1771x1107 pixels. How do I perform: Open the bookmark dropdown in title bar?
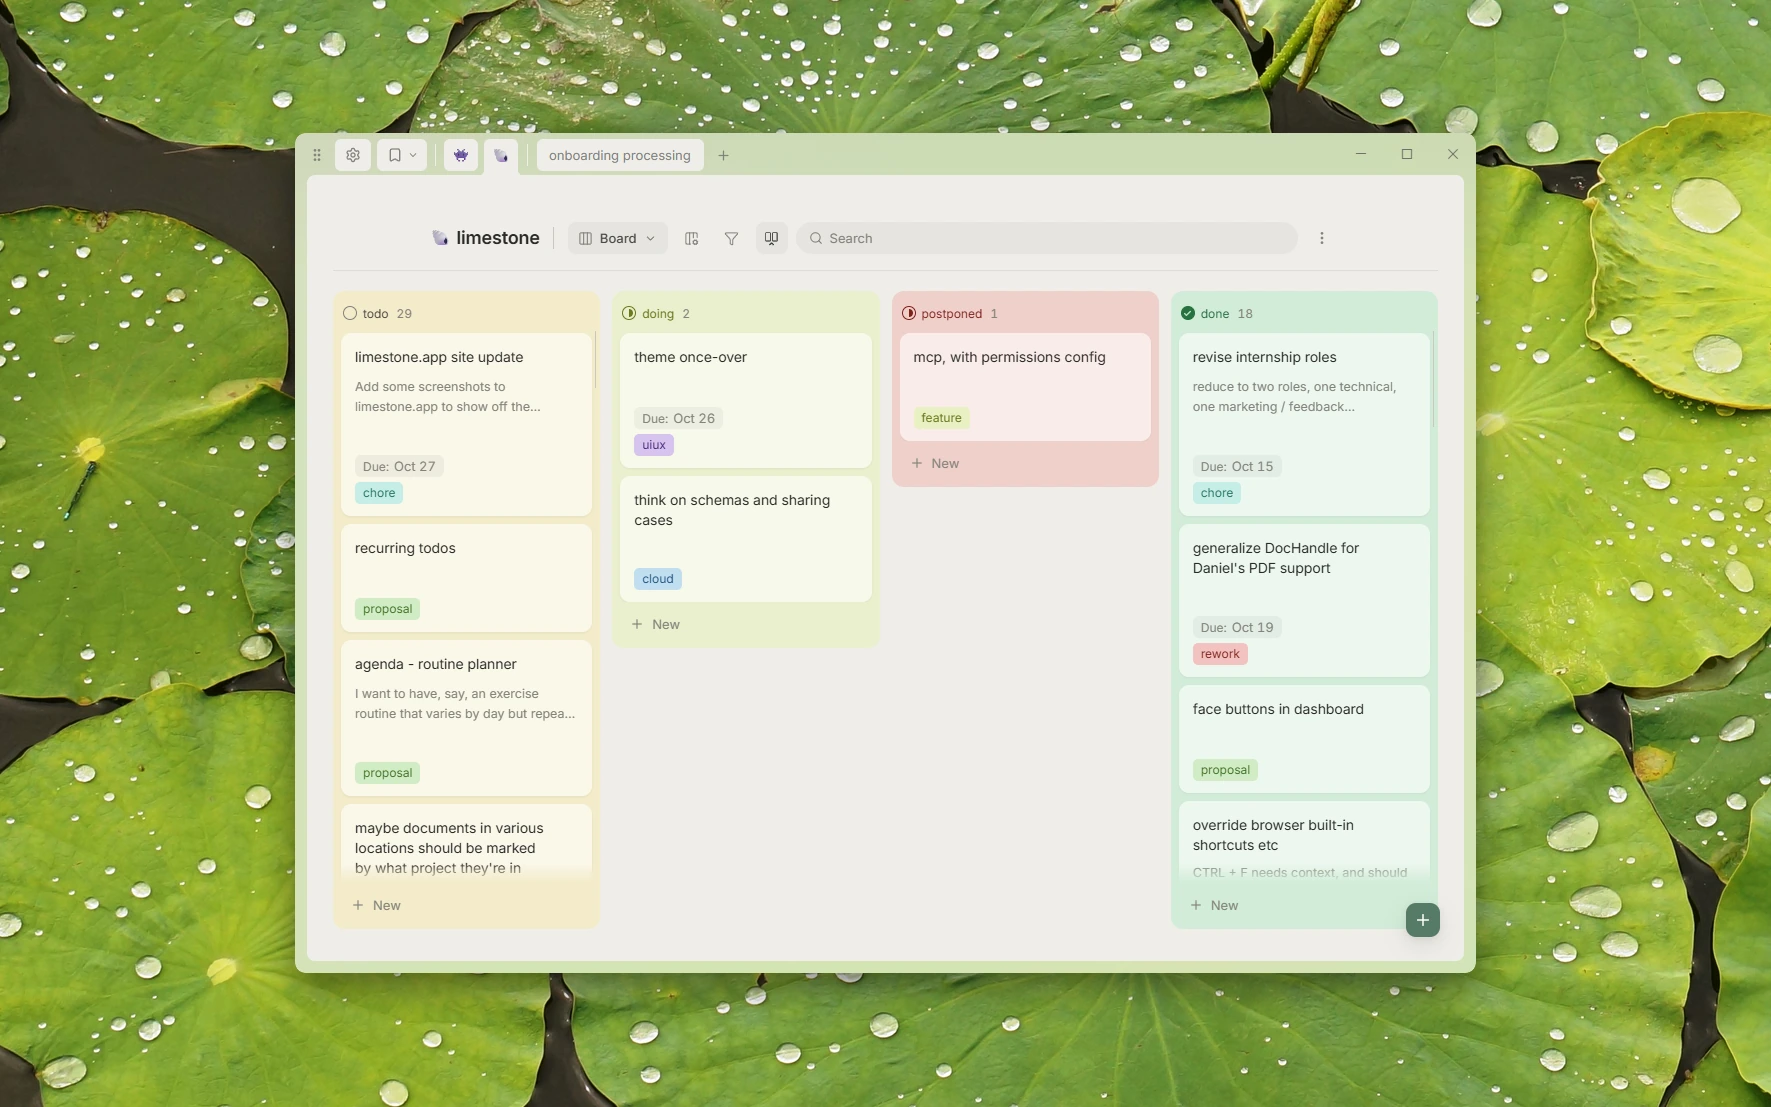[402, 155]
